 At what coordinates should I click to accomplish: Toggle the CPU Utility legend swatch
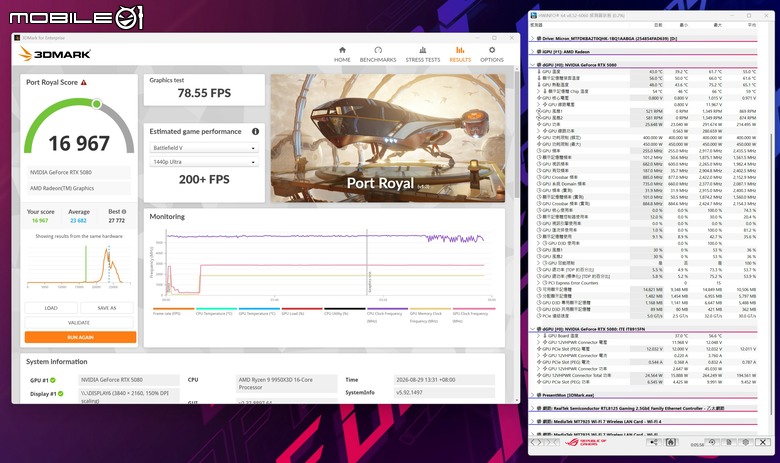pyautogui.click(x=345, y=309)
